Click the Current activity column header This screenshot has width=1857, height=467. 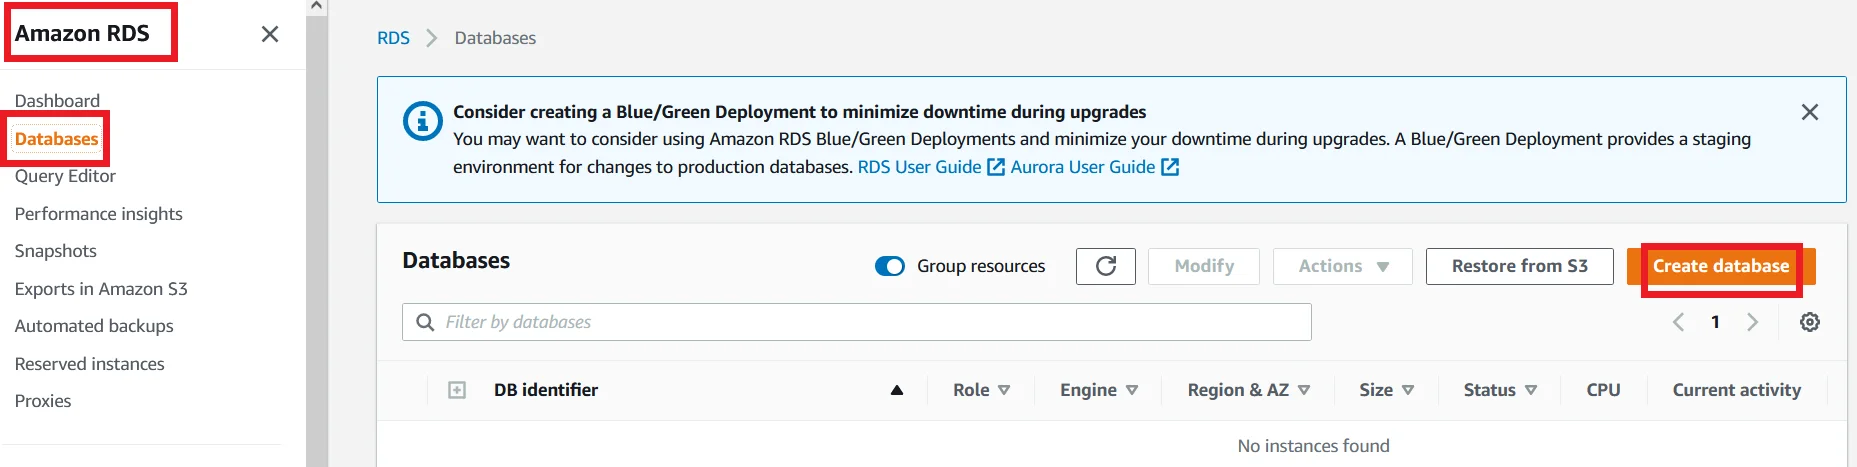(x=1736, y=390)
